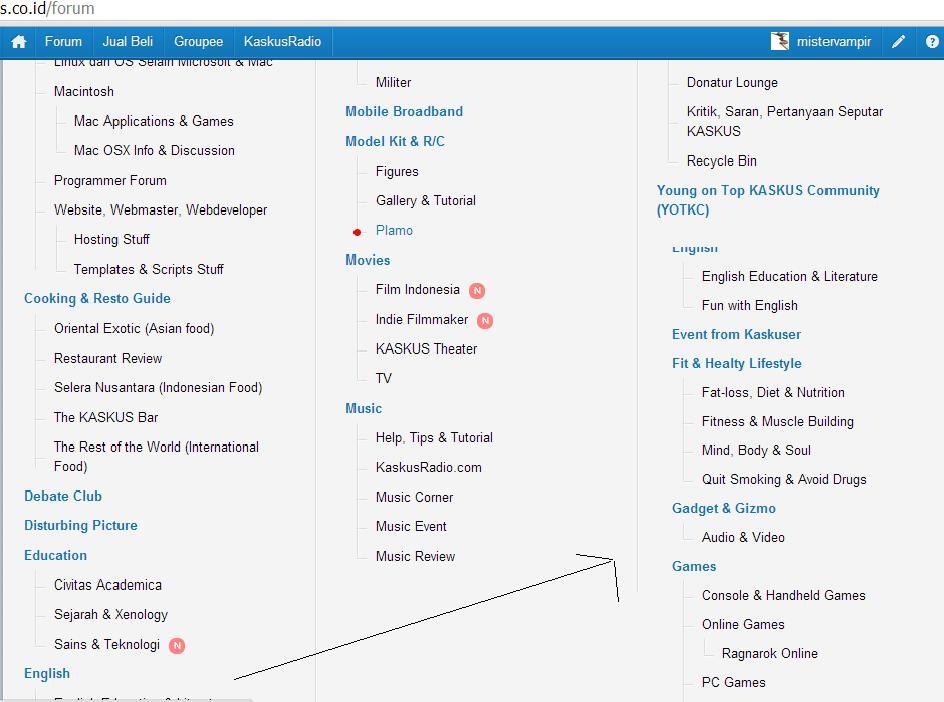Open the Groupee menu
The width and height of the screenshot is (944, 702).
click(x=199, y=42)
